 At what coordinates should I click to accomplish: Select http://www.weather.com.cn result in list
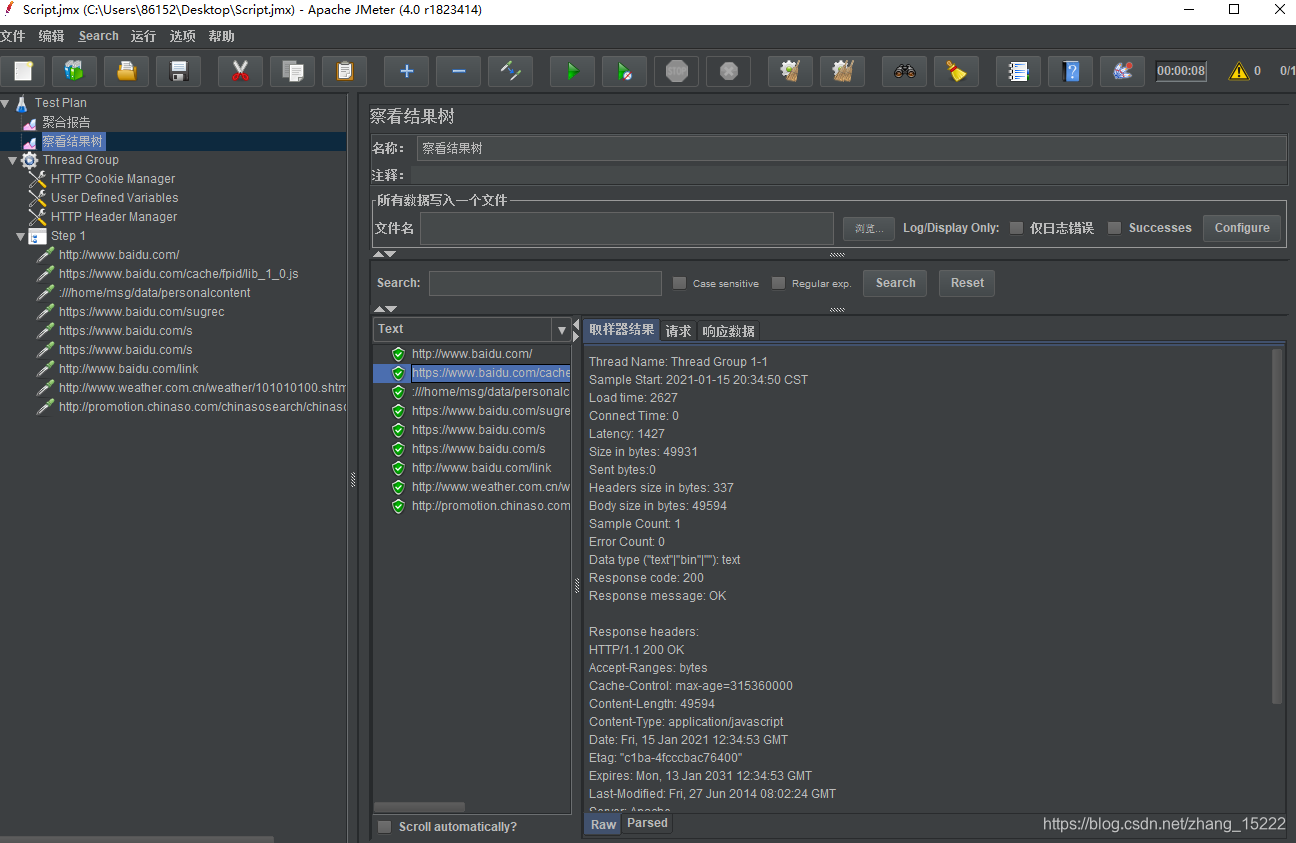point(491,487)
